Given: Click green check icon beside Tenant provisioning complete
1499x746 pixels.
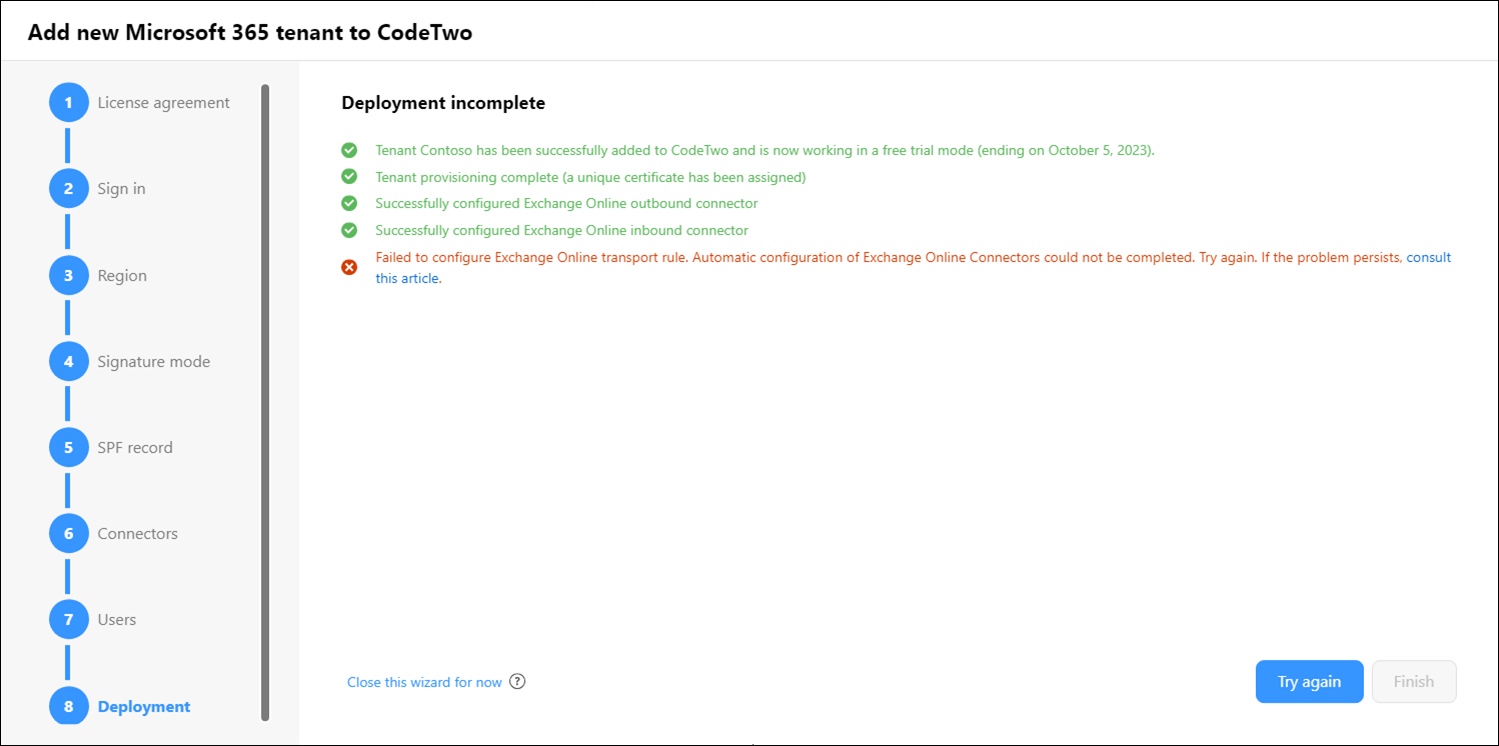Looking at the screenshot, I should (x=349, y=177).
